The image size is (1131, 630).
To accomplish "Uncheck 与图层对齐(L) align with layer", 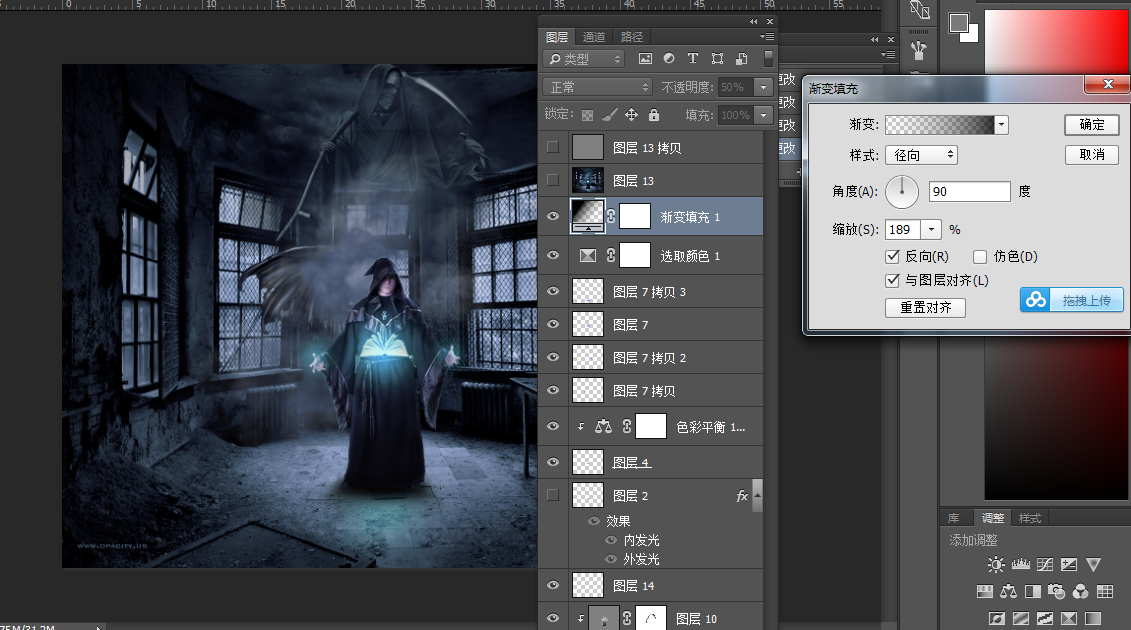I will [892, 280].
